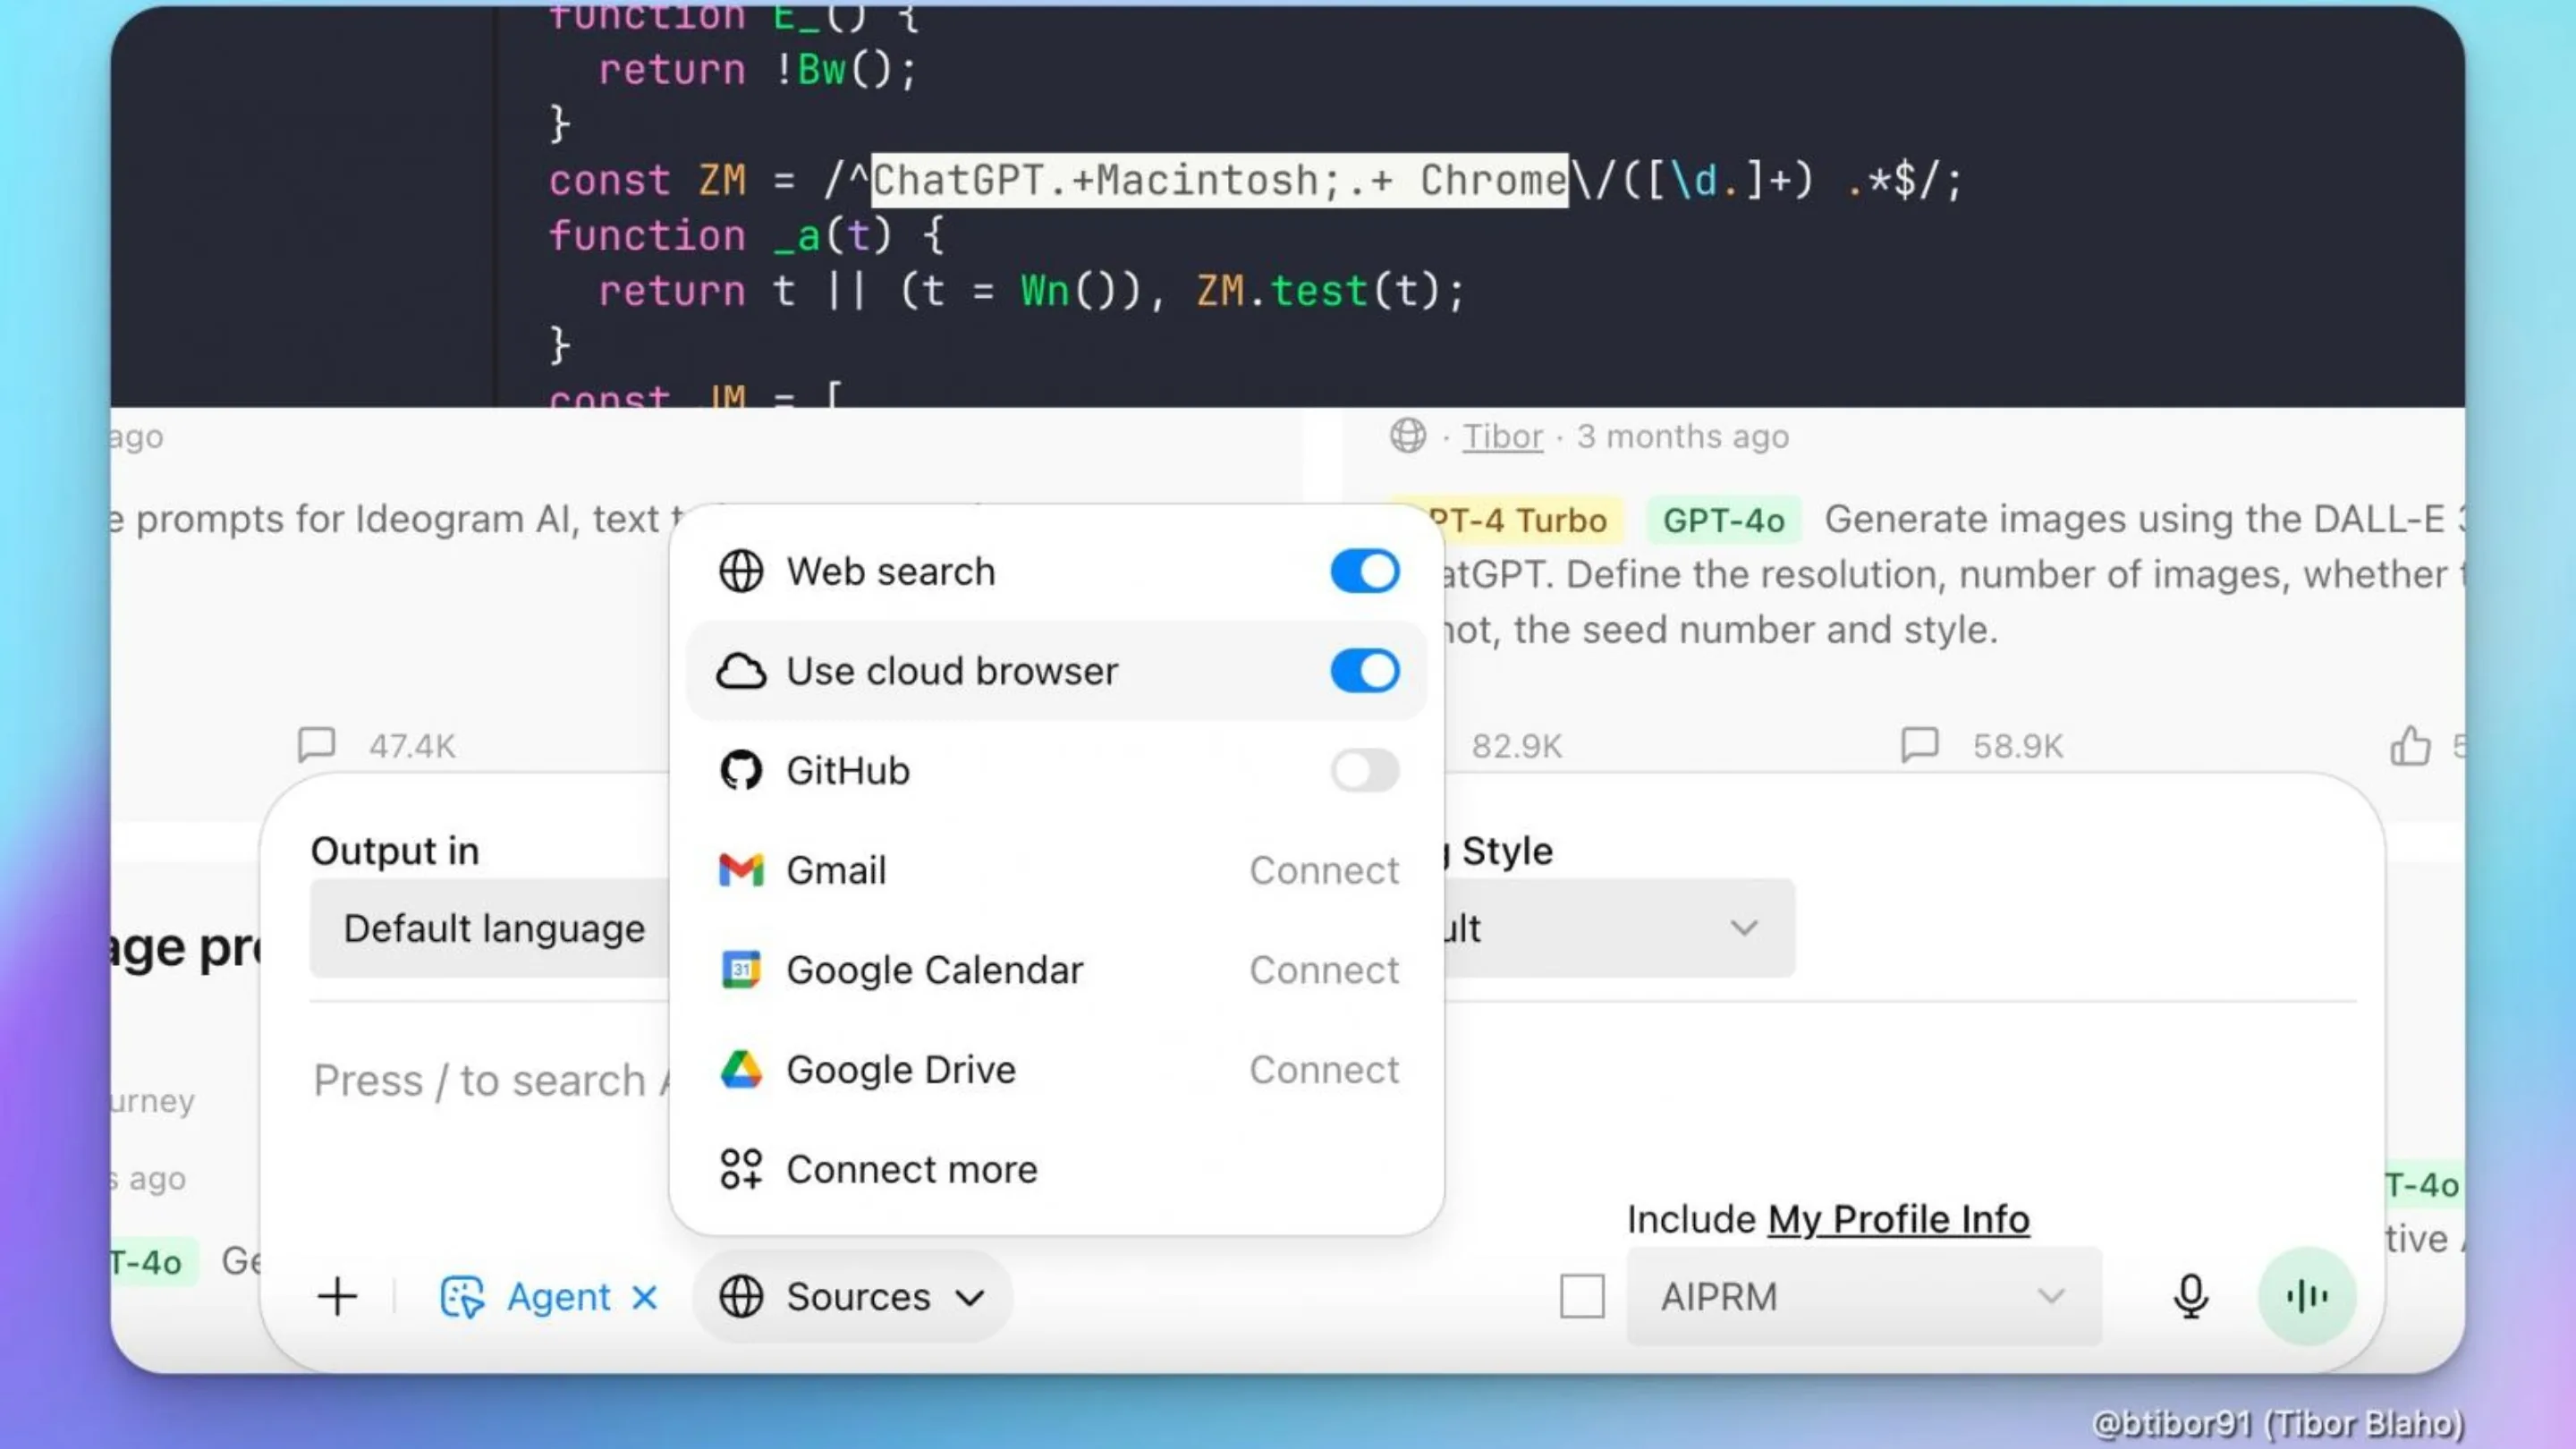Screen dimensions: 2576x1449
Task: Select the Gmail menu entry
Action: tap(1056, 870)
